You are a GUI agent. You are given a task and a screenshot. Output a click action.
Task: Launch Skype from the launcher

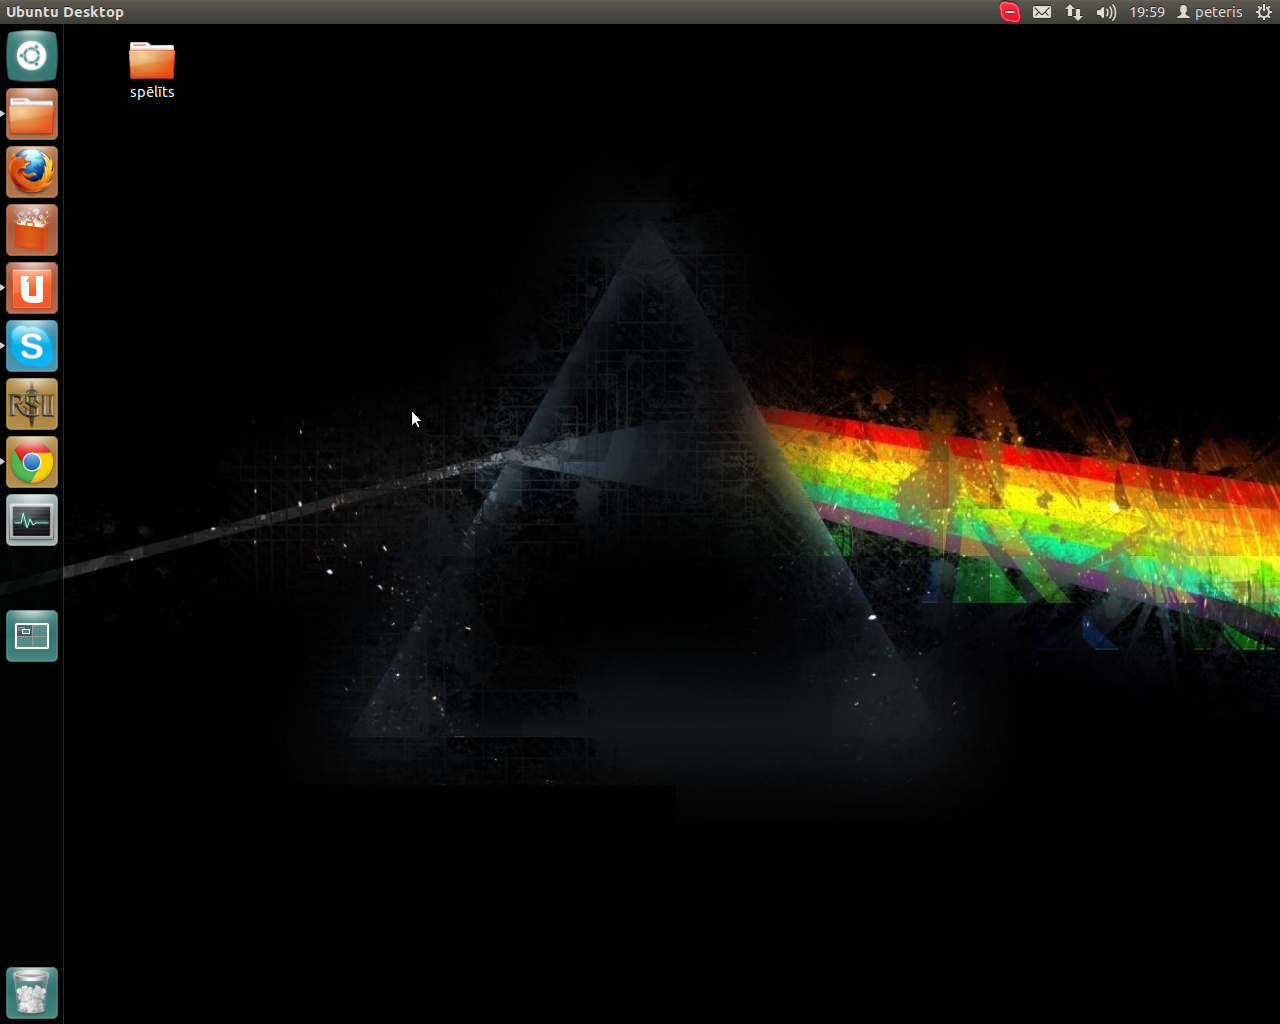coord(32,346)
